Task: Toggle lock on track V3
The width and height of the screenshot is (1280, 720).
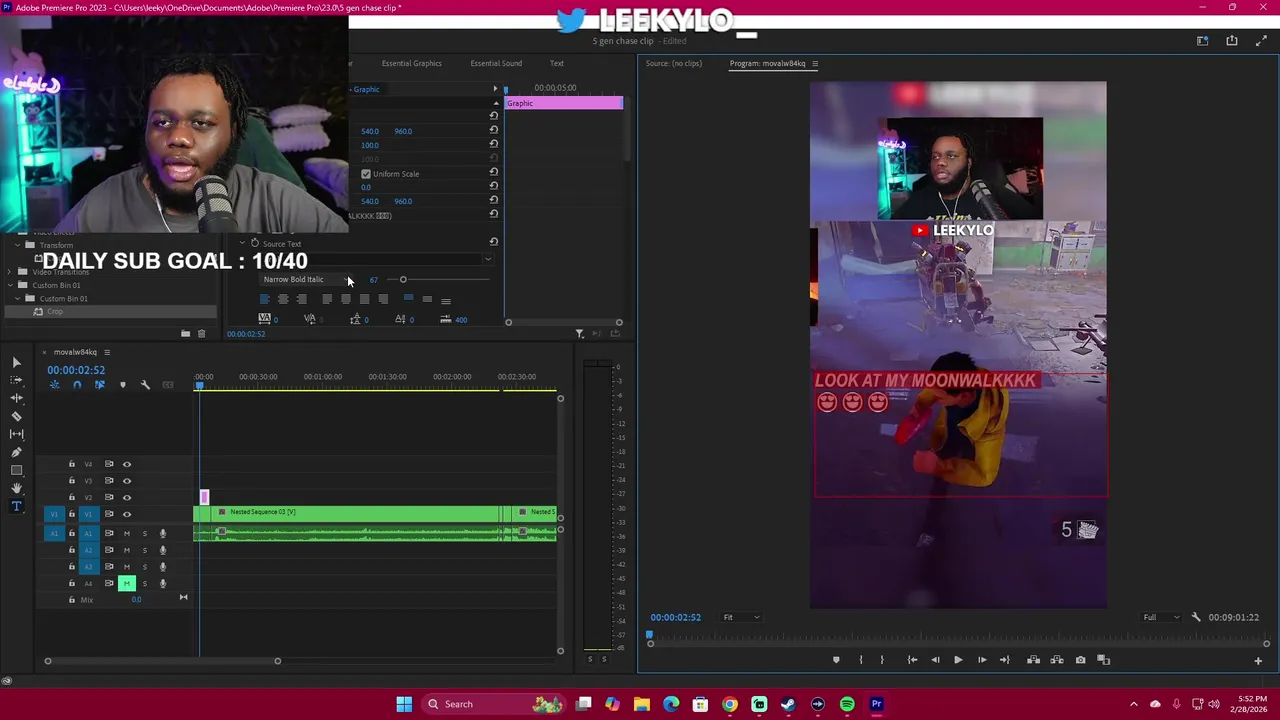Action: 71,480
